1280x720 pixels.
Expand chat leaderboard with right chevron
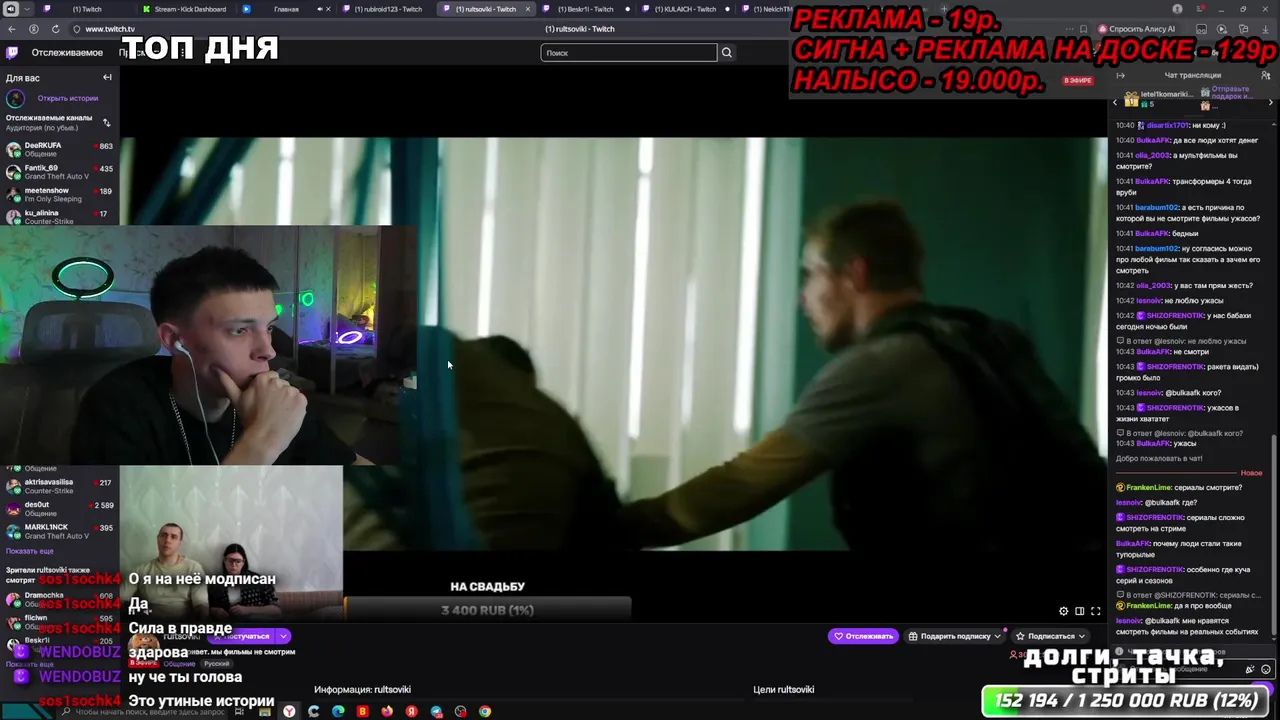pyautogui.click(x=1271, y=102)
